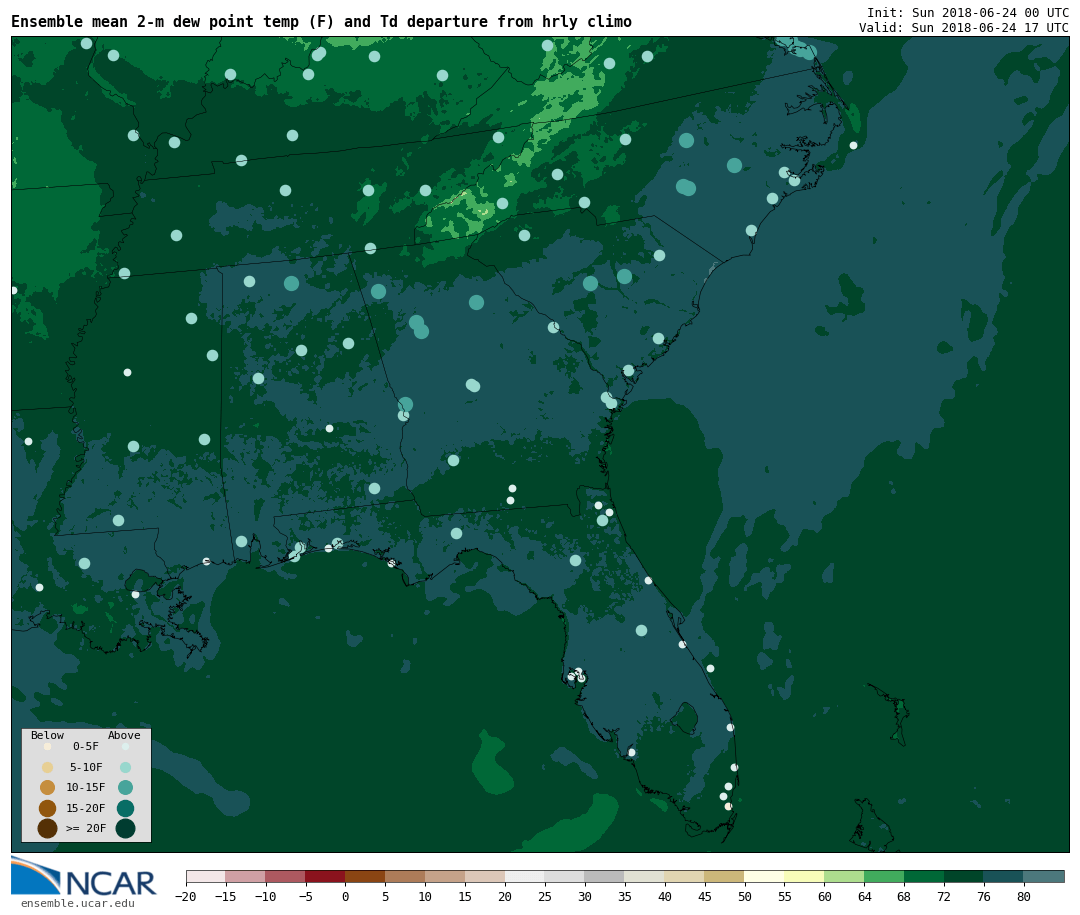Pick the colorbar swatch between 76 and 80
Screen dimensions: 1080x915
[x=1005, y=877]
